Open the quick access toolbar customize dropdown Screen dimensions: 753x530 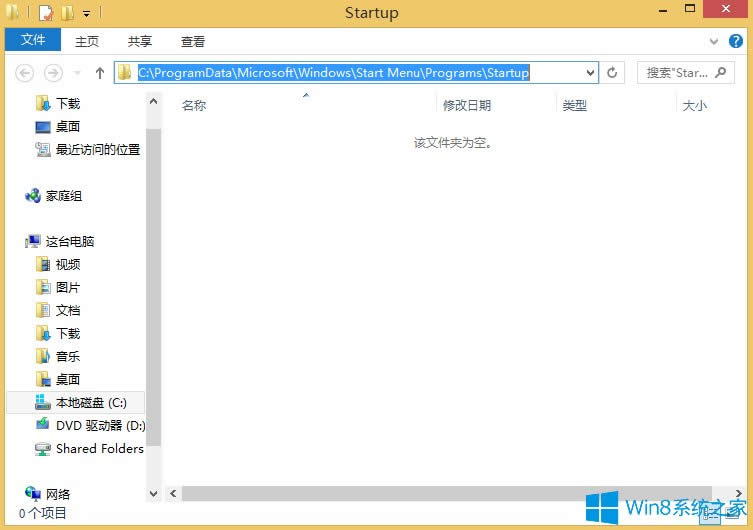(86, 13)
